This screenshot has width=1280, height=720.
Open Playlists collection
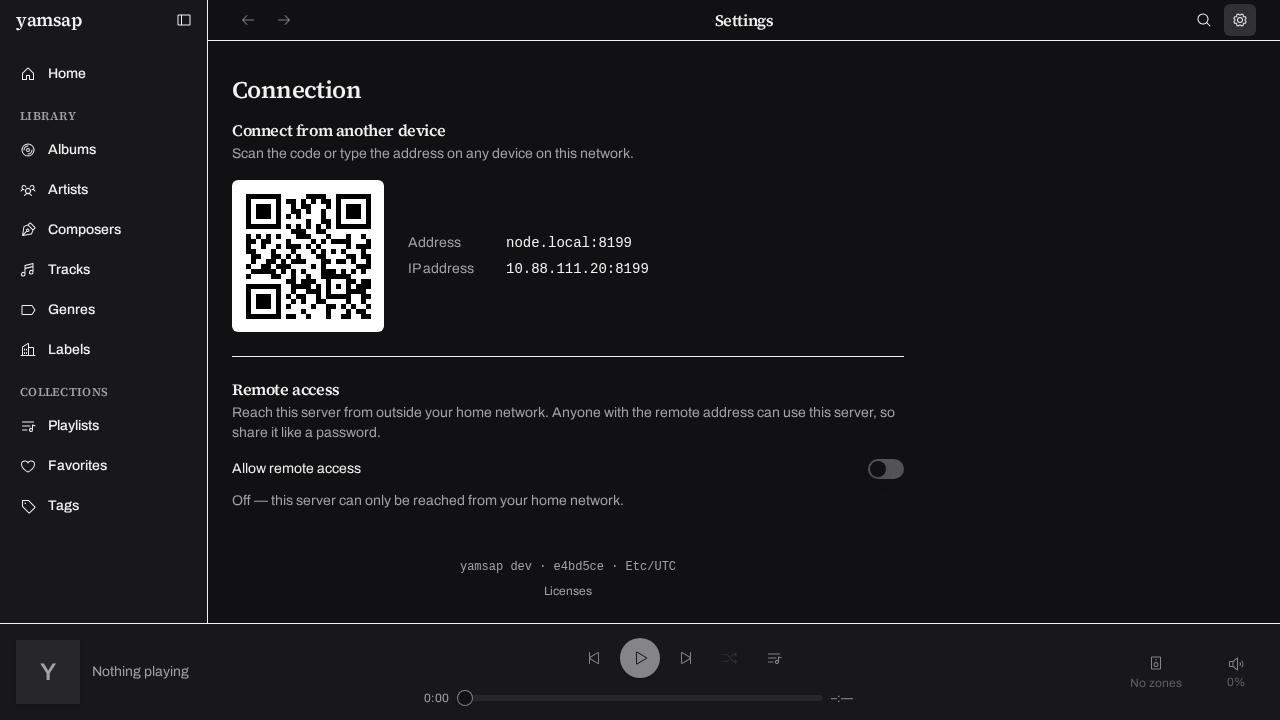point(104,426)
